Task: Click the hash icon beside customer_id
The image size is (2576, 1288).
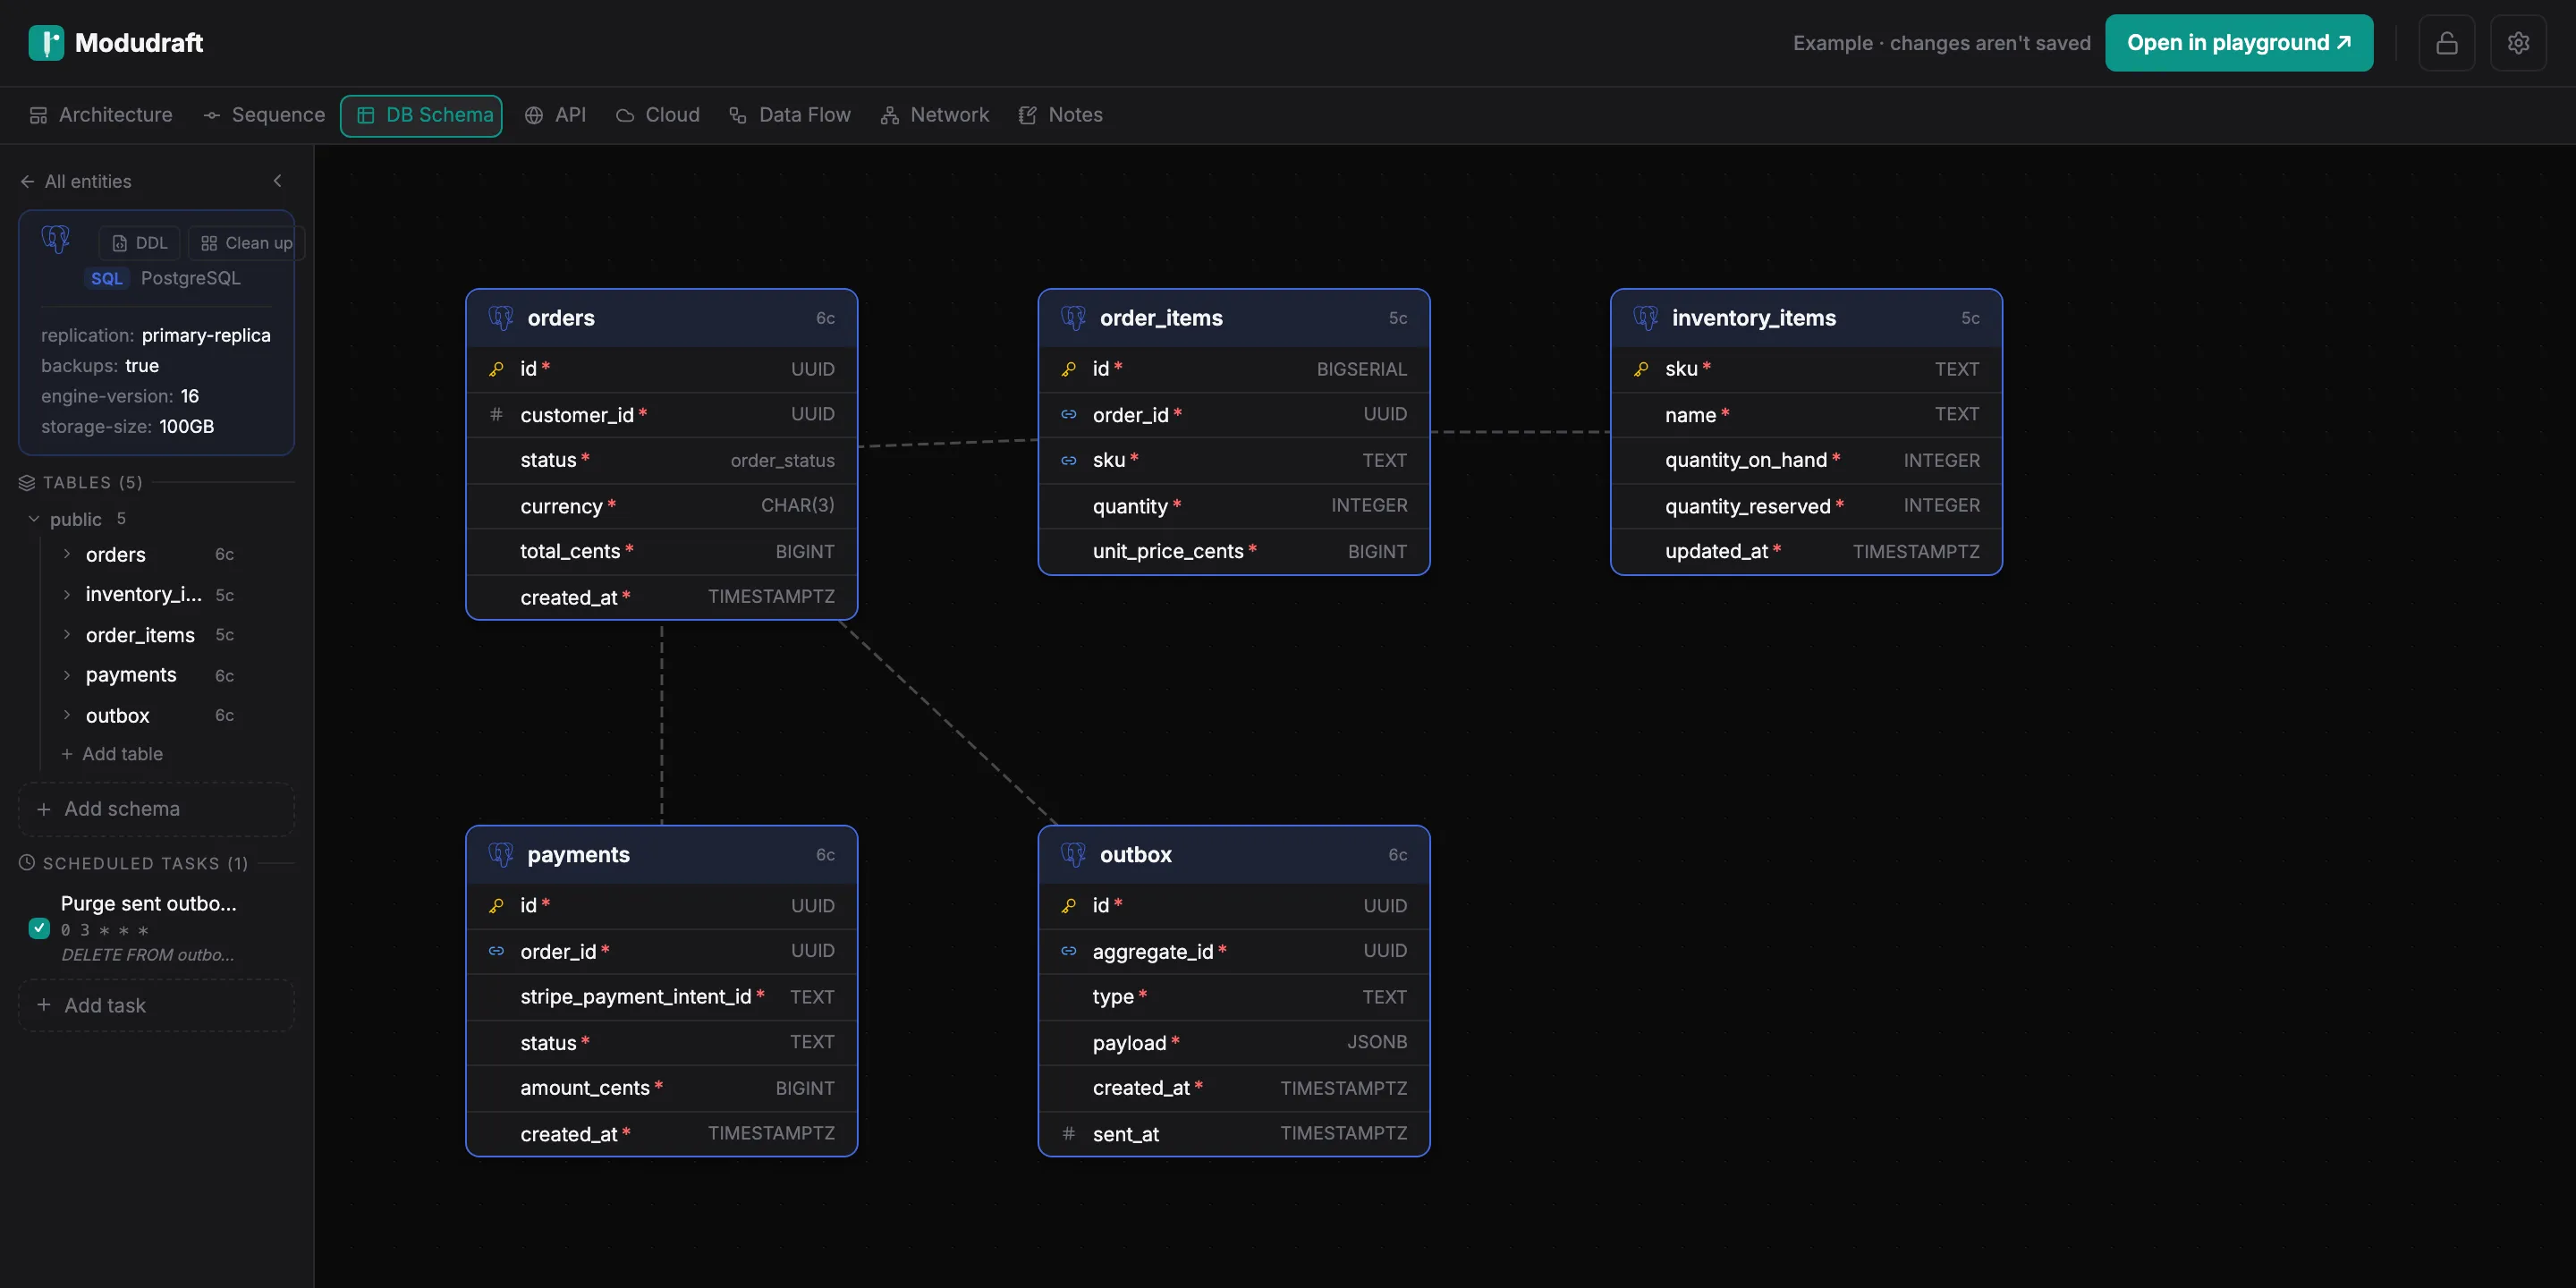Action: pyautogui.click(x=496, y=414)
